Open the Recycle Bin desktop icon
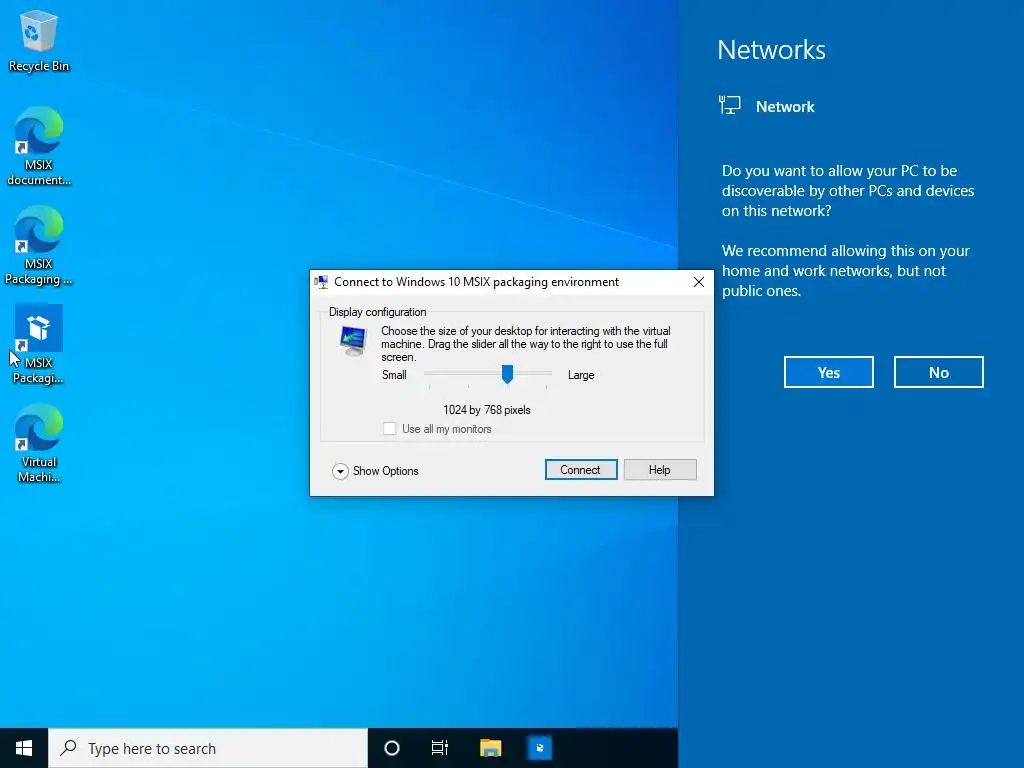1024x768 pixels. tap(39, 40)
